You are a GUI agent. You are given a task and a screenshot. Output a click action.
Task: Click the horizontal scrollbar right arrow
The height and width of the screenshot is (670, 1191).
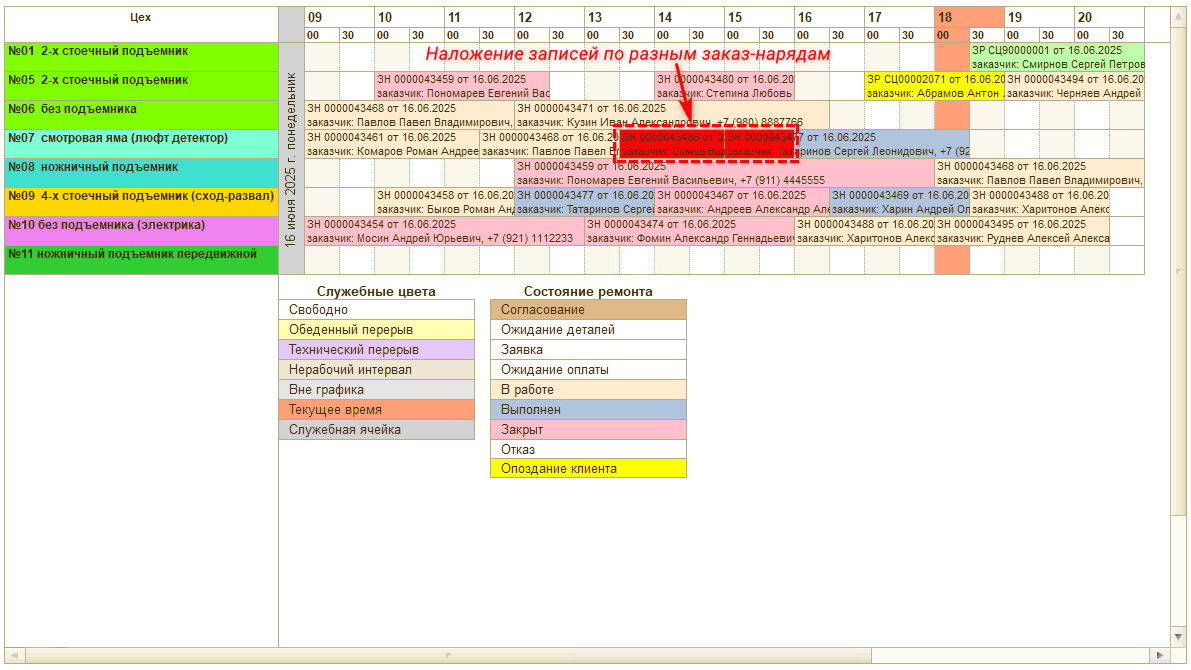tap(1159, 655)
